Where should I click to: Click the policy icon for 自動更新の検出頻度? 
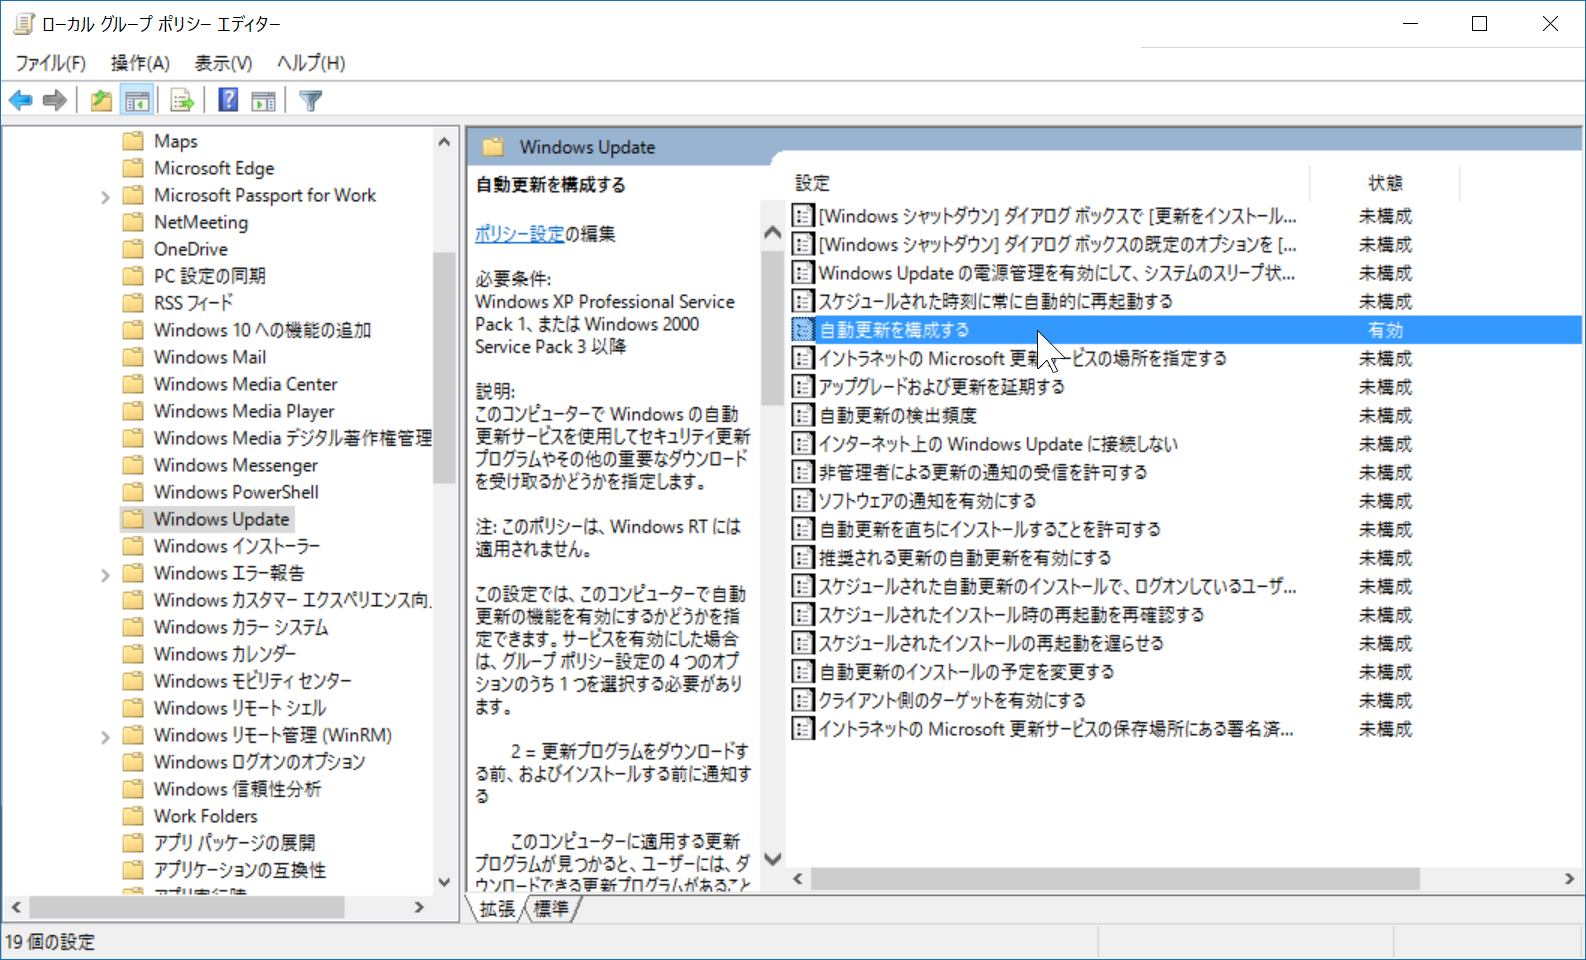tap(802, 415)
